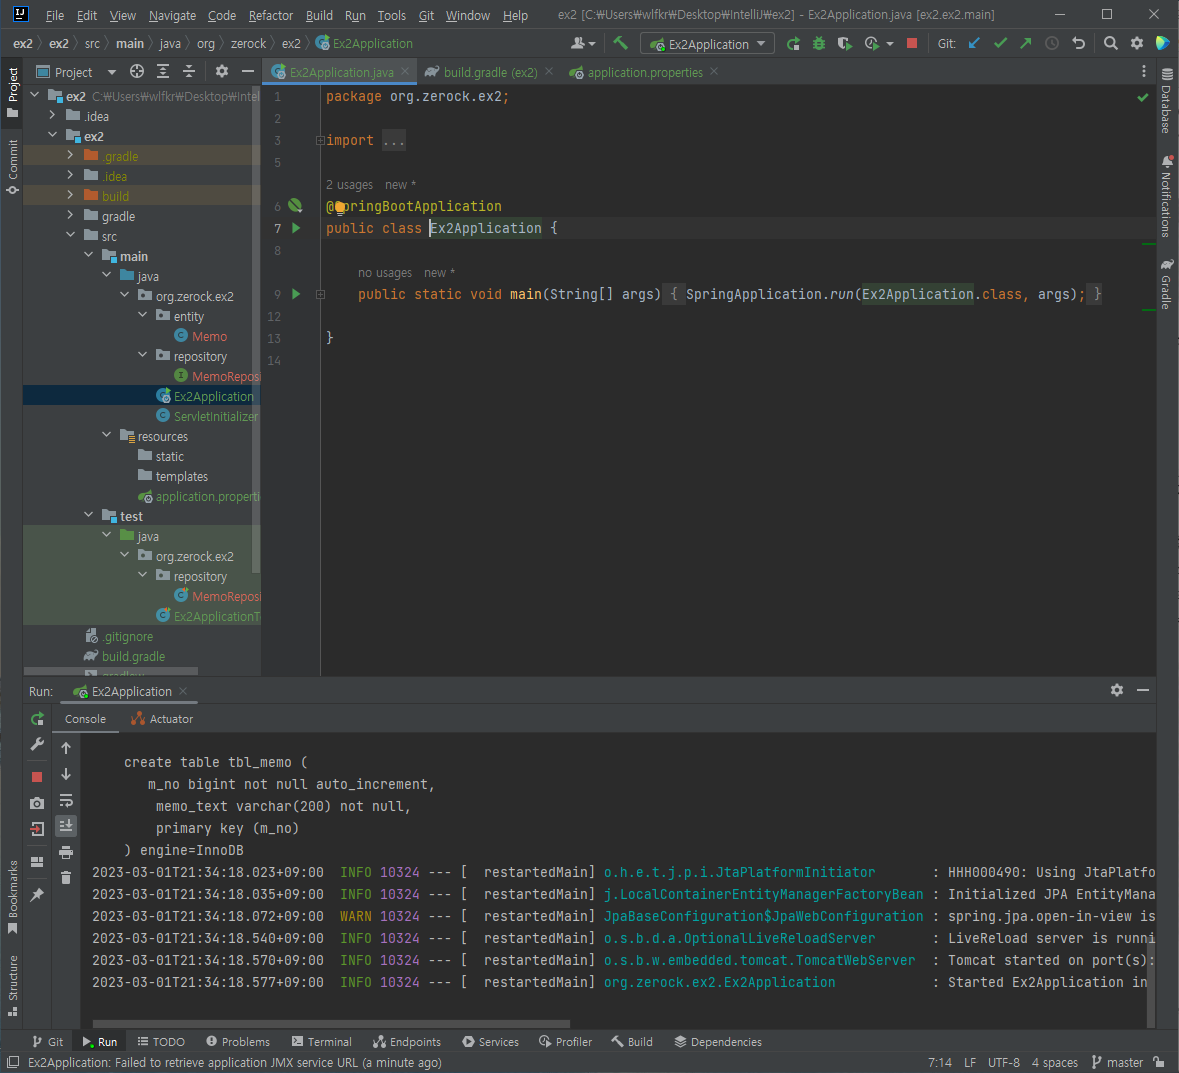The image size is (1179, 1073).
Task: Open IDE settings gear in the top toolbar
Action: (x=1137, y=44)
